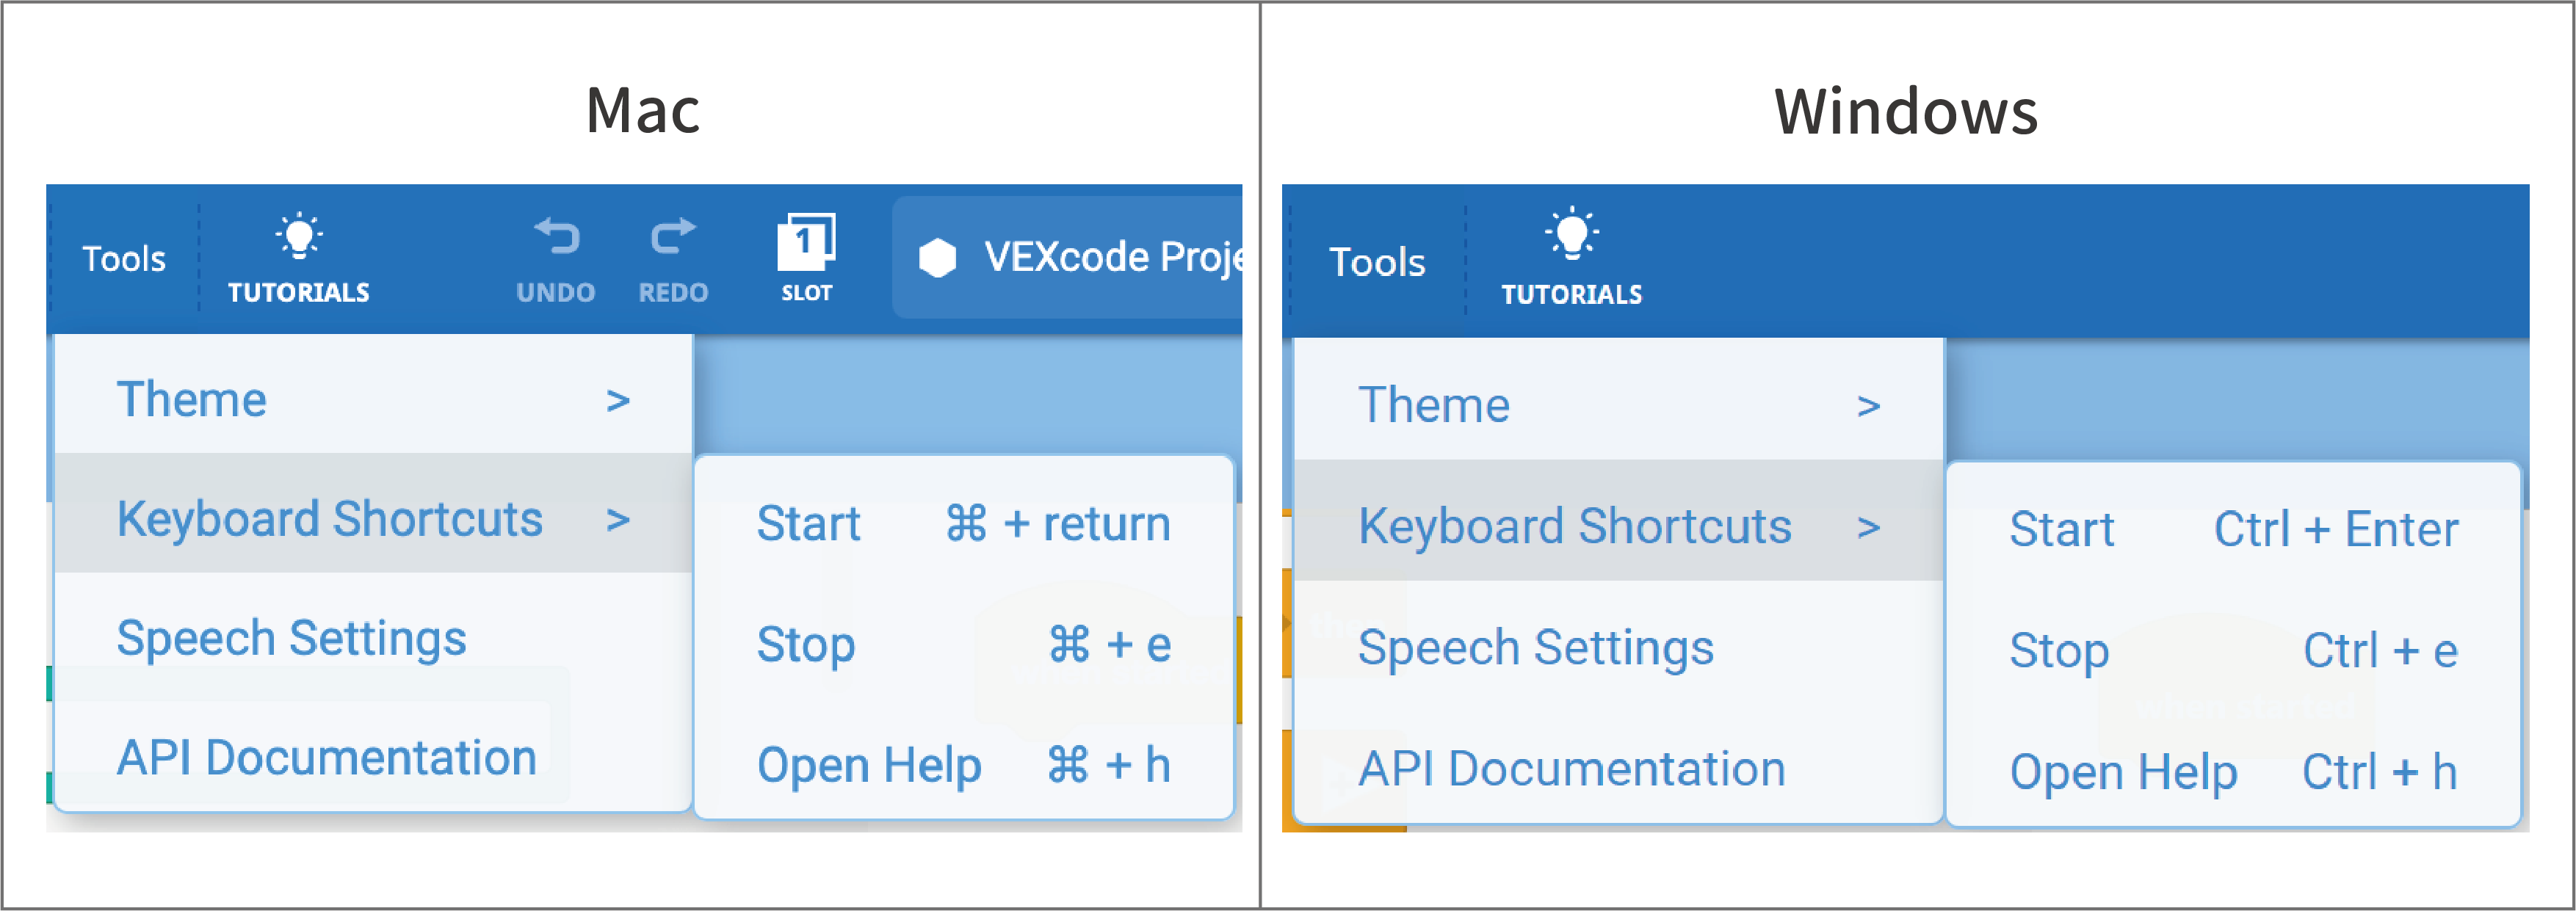Screen dimensions: 2576x911
Task: Open API Documentation in Windows menu
Action: pyautogui.click(x=1571, y=768)
